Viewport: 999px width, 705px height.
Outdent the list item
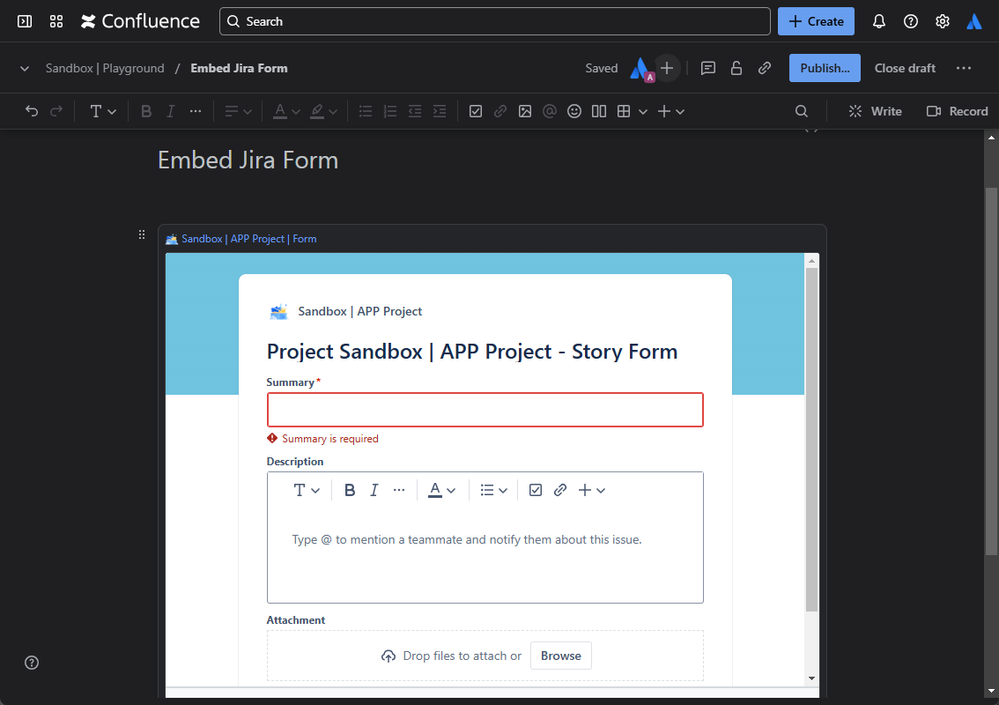[415, 111]
